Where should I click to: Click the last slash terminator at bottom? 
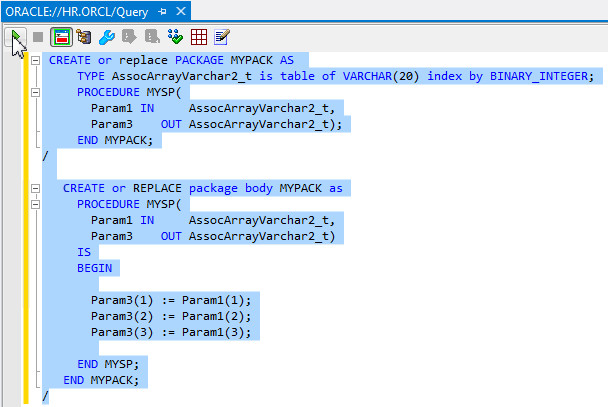(45, 396)
